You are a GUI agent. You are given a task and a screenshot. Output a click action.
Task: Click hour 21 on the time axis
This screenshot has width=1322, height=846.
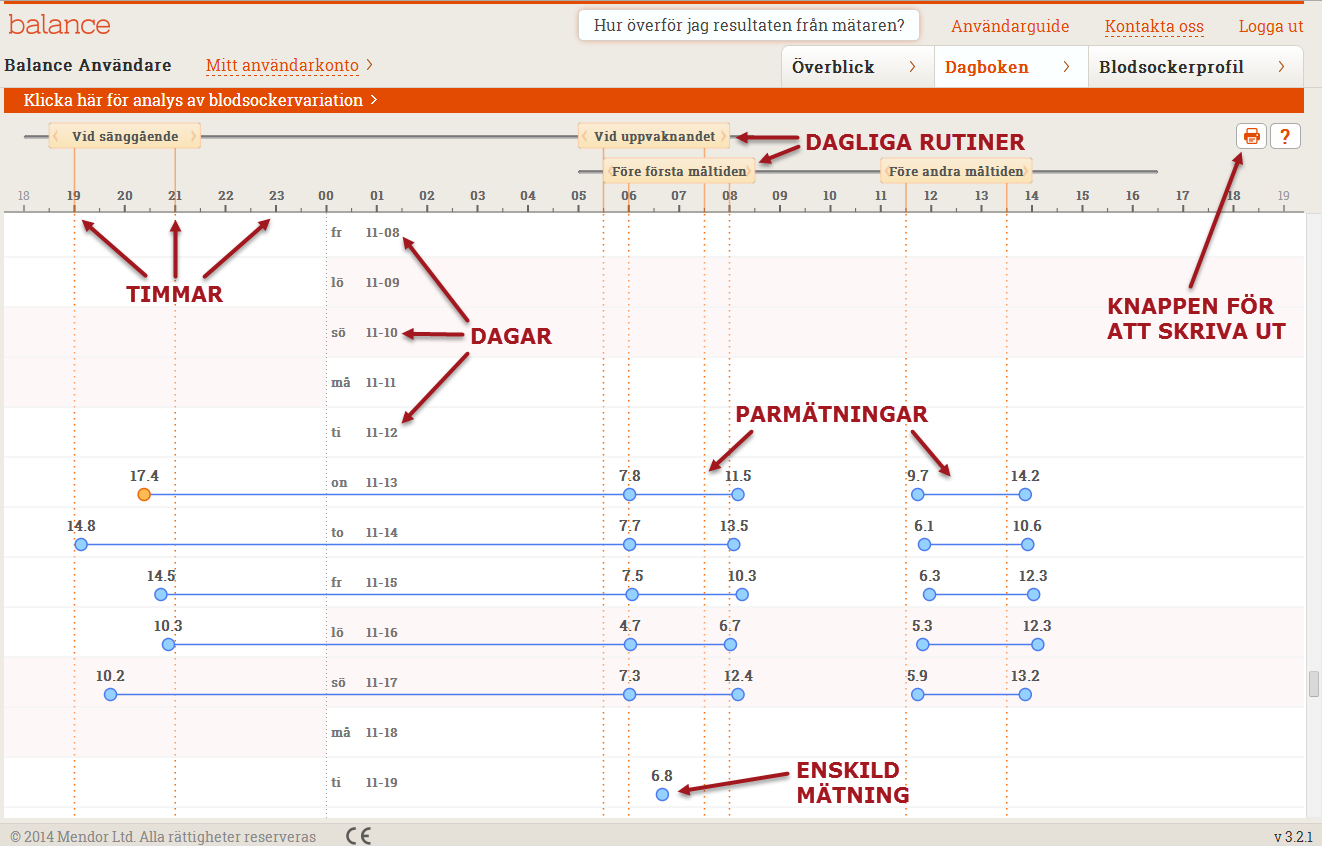[175, 196]
